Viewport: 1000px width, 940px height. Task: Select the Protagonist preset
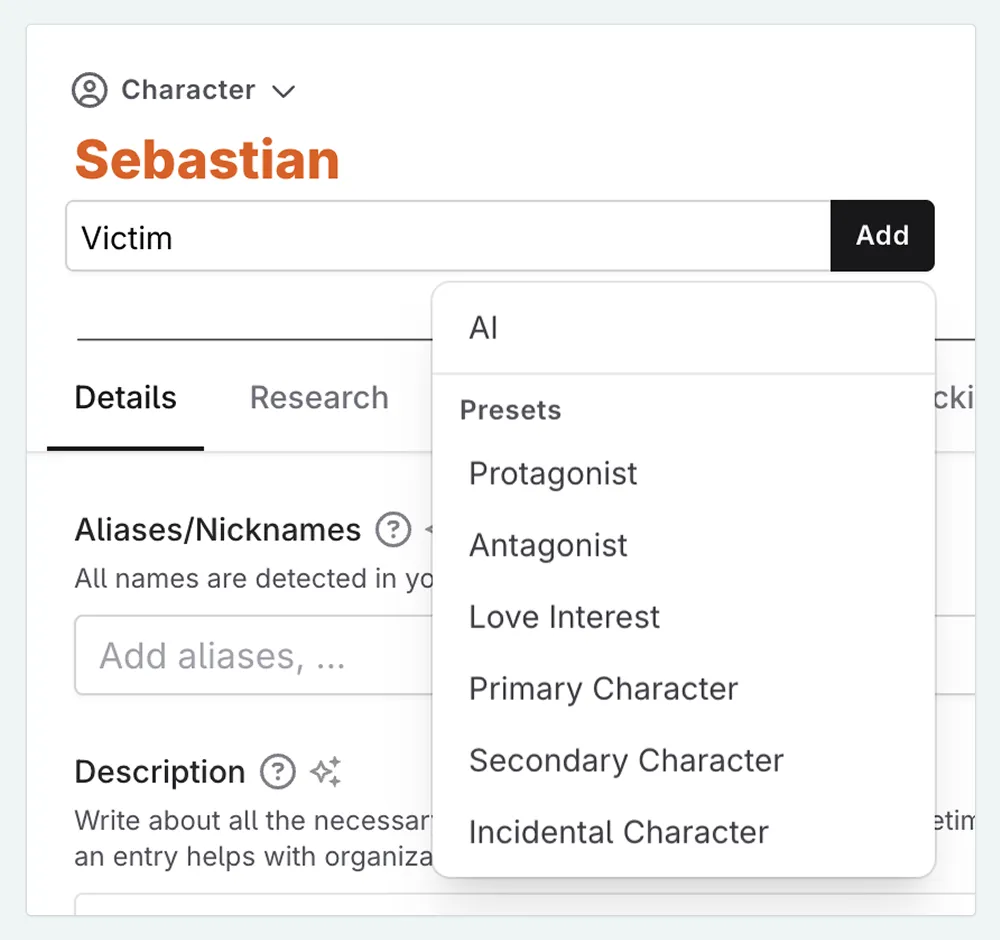click(553, 474)
